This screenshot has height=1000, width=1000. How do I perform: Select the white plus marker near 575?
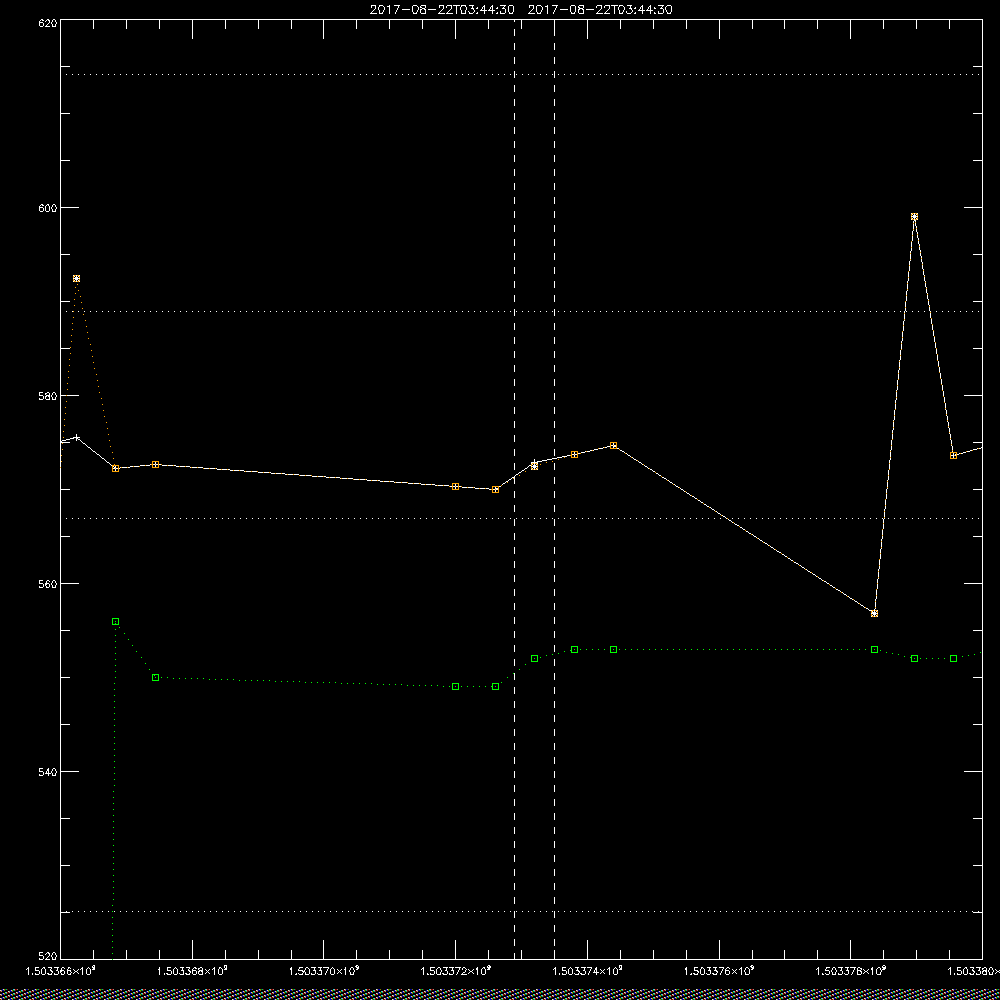coord(77,438)
